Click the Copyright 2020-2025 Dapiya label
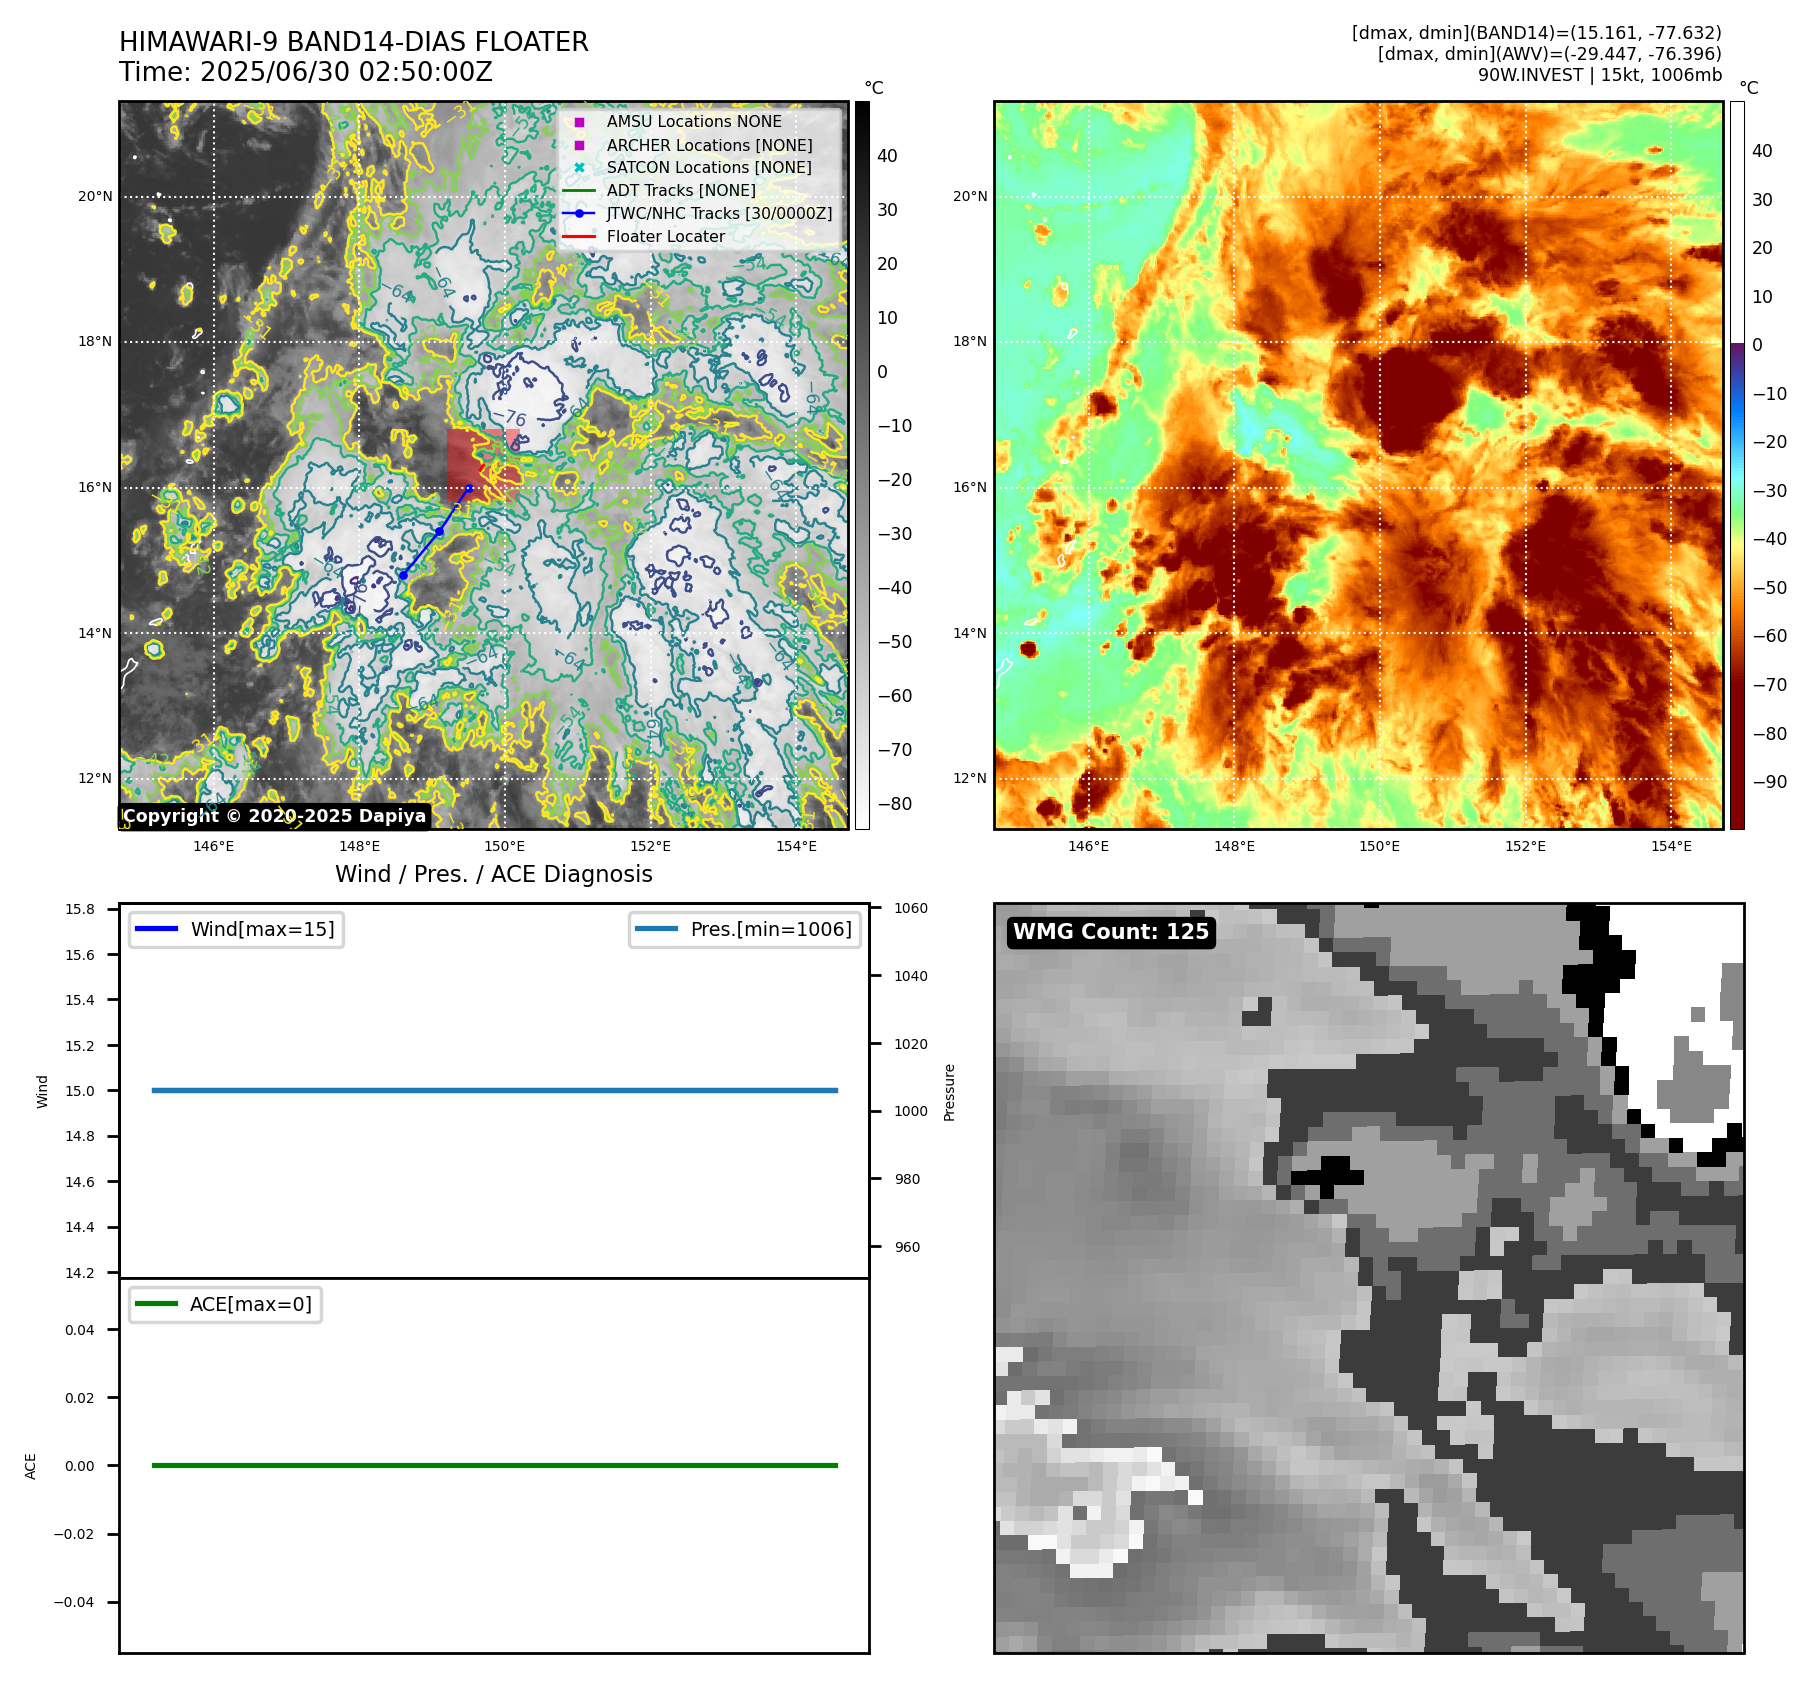Image resolution: width=1813 pixels, height=1690 pixels. 275,816
